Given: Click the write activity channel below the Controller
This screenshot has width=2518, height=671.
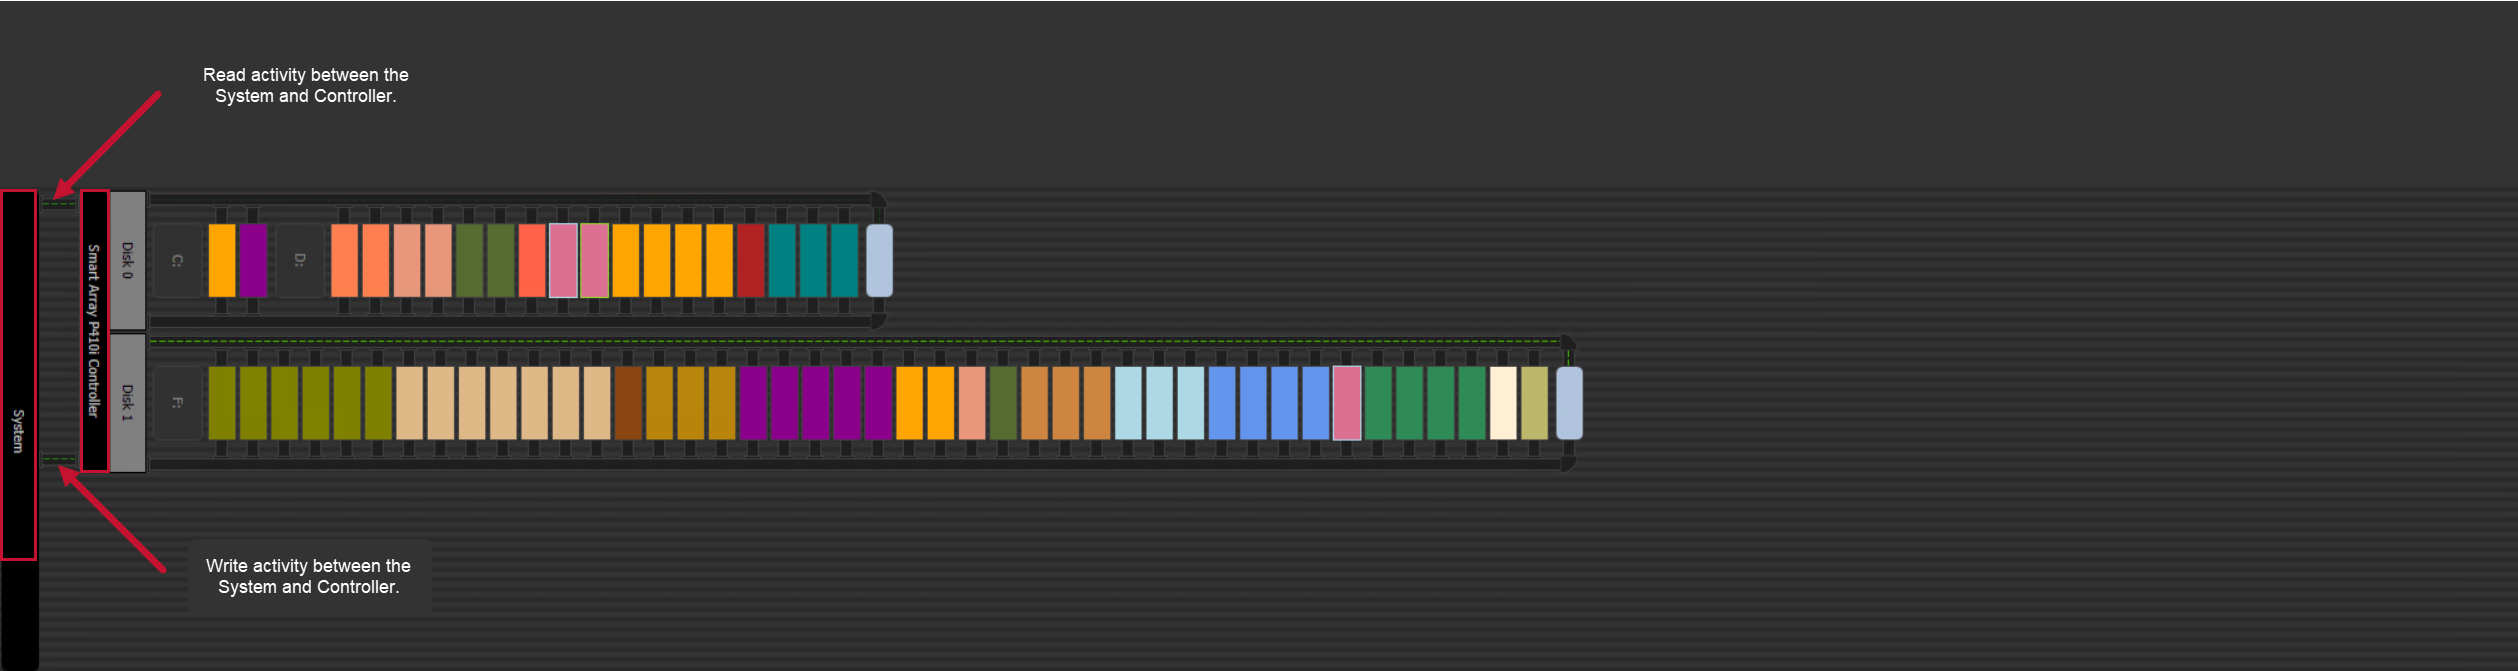Looking at the screenshot, I should [58, 459].
